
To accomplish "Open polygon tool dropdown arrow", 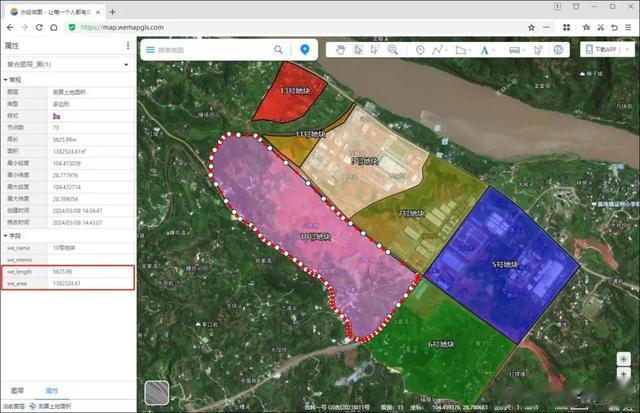I will (x=470, y=50).
